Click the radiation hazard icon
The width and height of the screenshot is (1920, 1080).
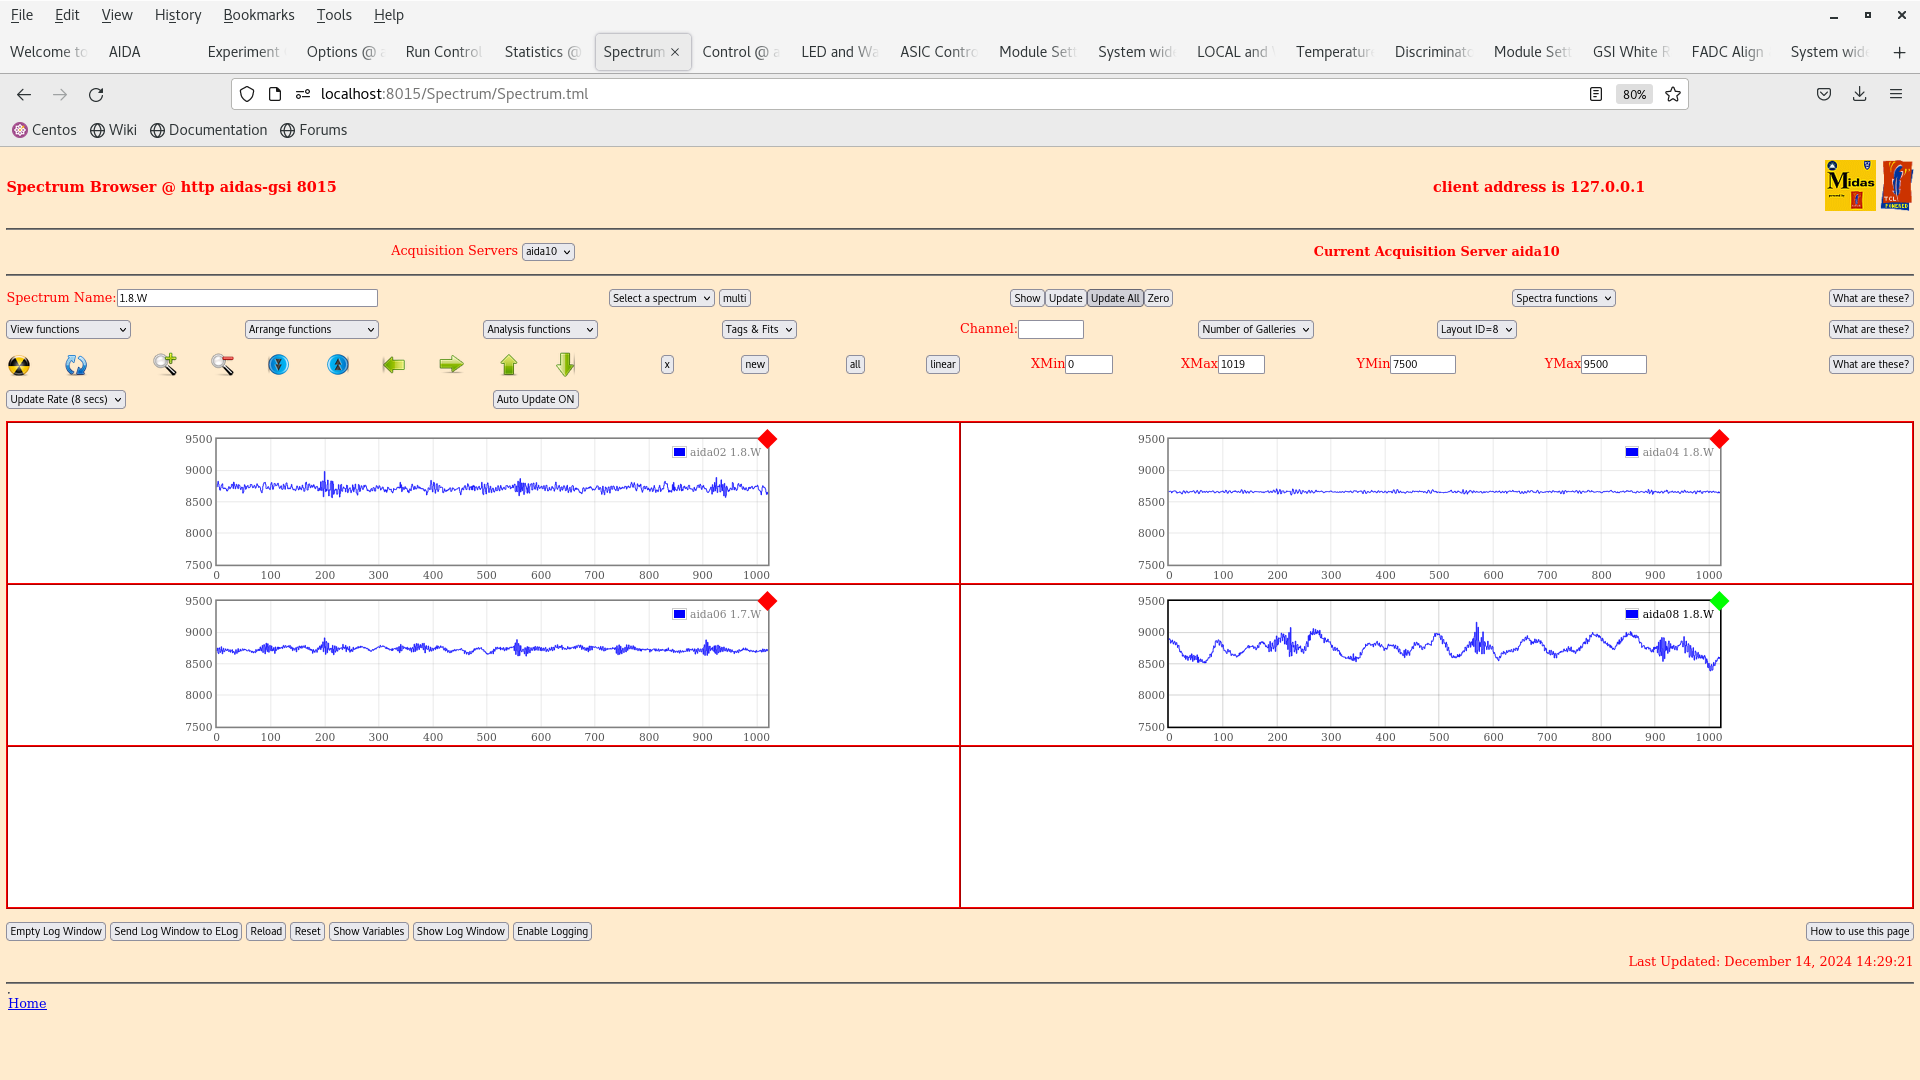19,365
